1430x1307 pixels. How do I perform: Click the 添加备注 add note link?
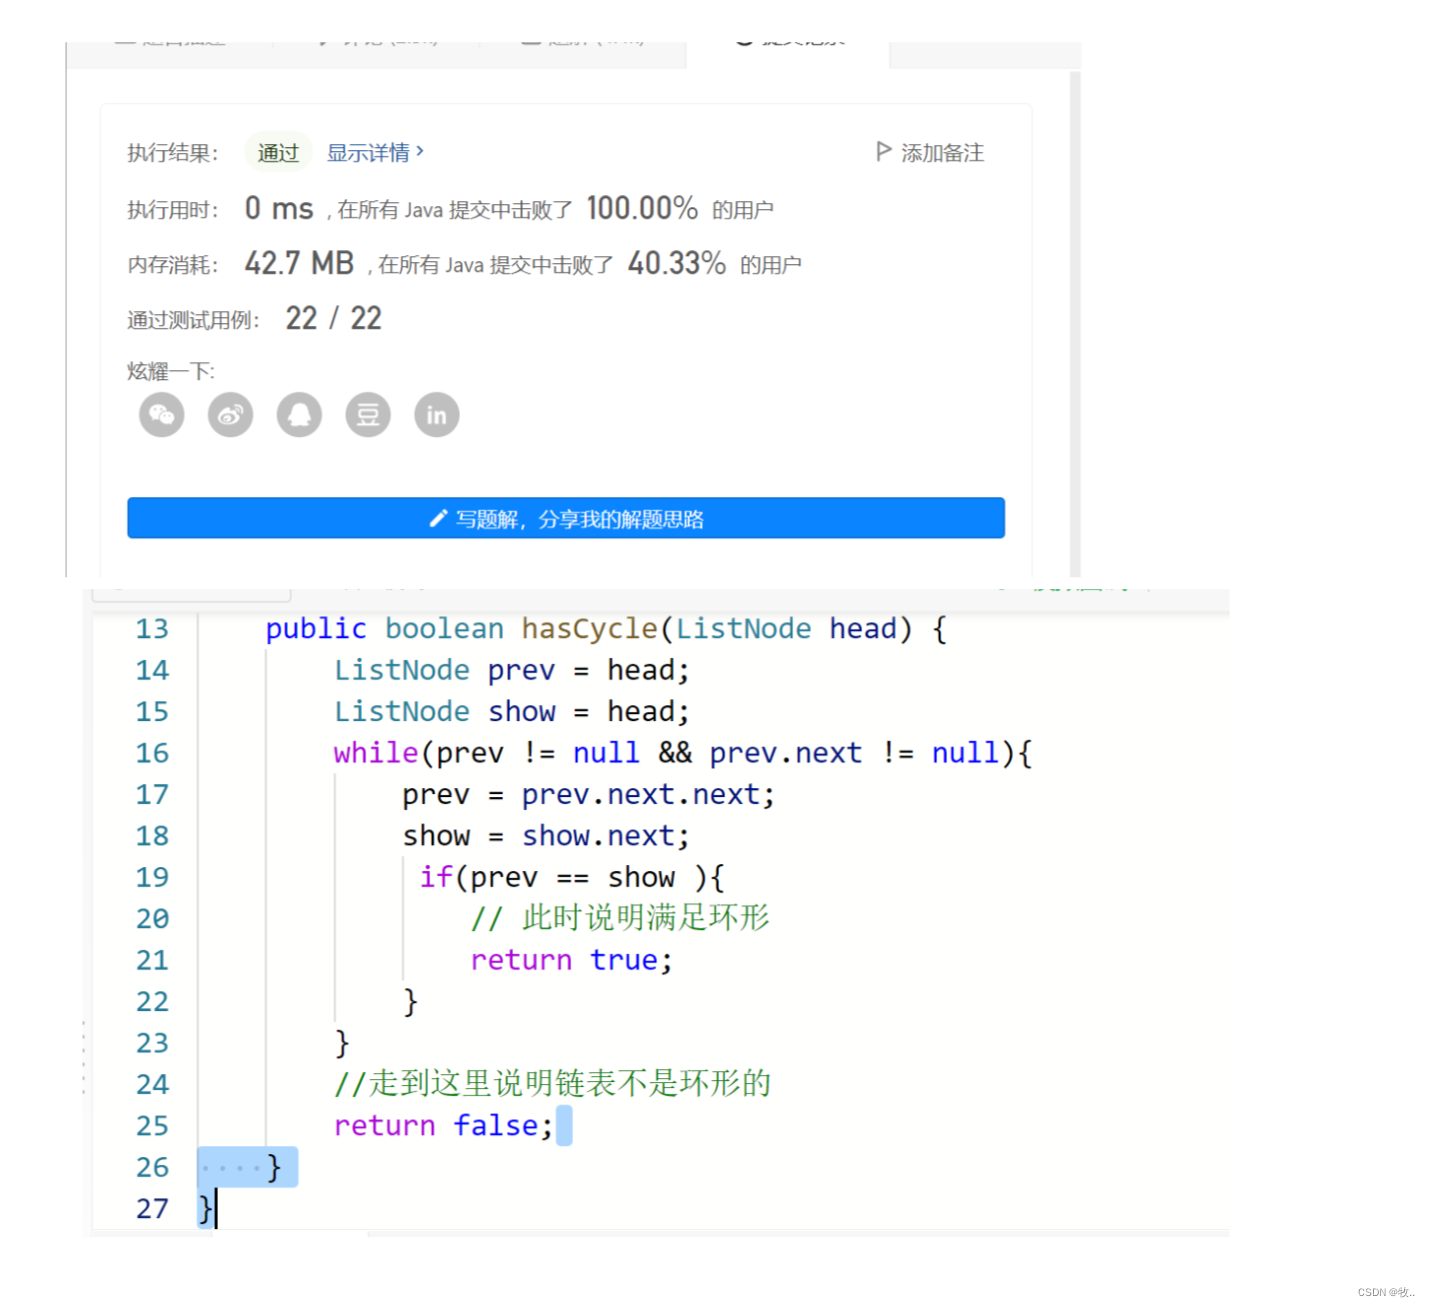tap(942, 152)
